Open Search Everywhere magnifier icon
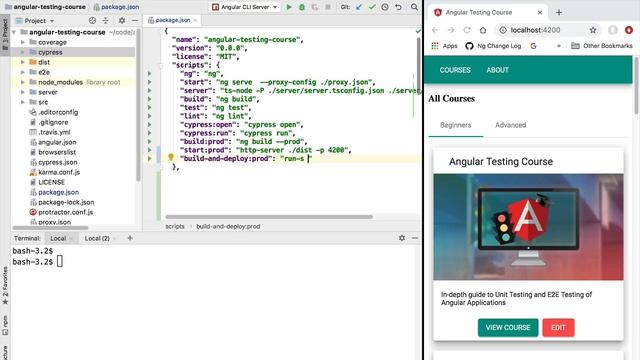 click(x=414, y=7)
